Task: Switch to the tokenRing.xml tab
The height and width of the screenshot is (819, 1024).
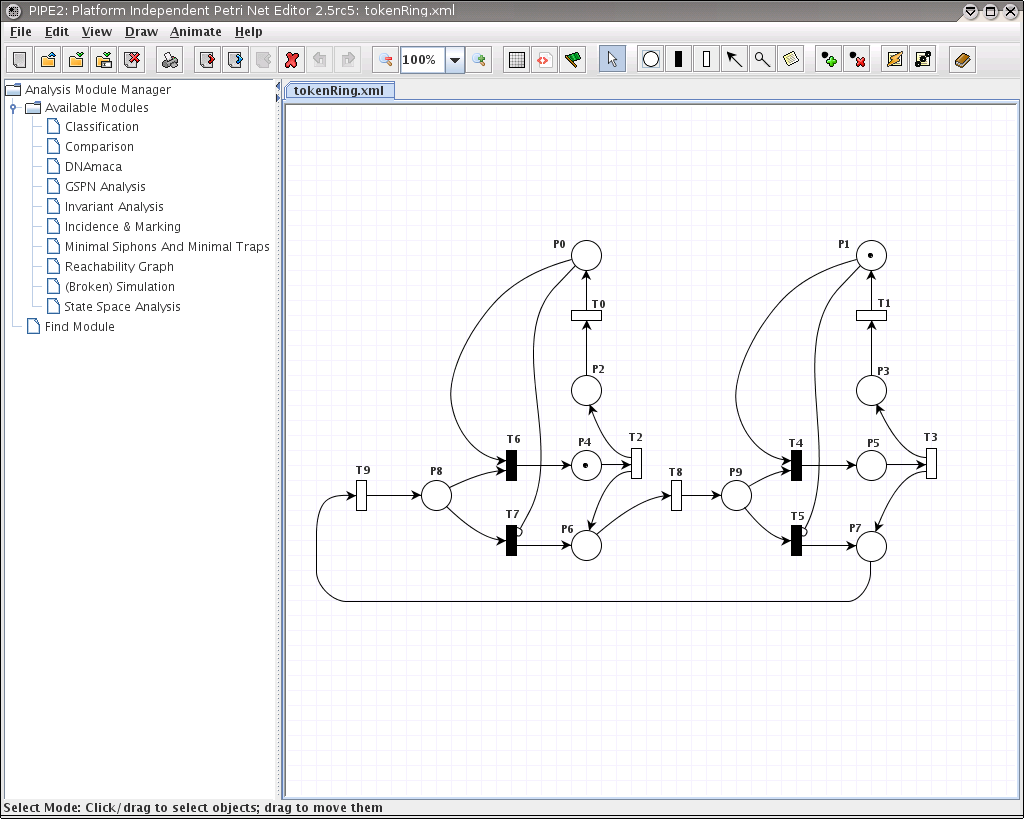Action: point(340,90)
